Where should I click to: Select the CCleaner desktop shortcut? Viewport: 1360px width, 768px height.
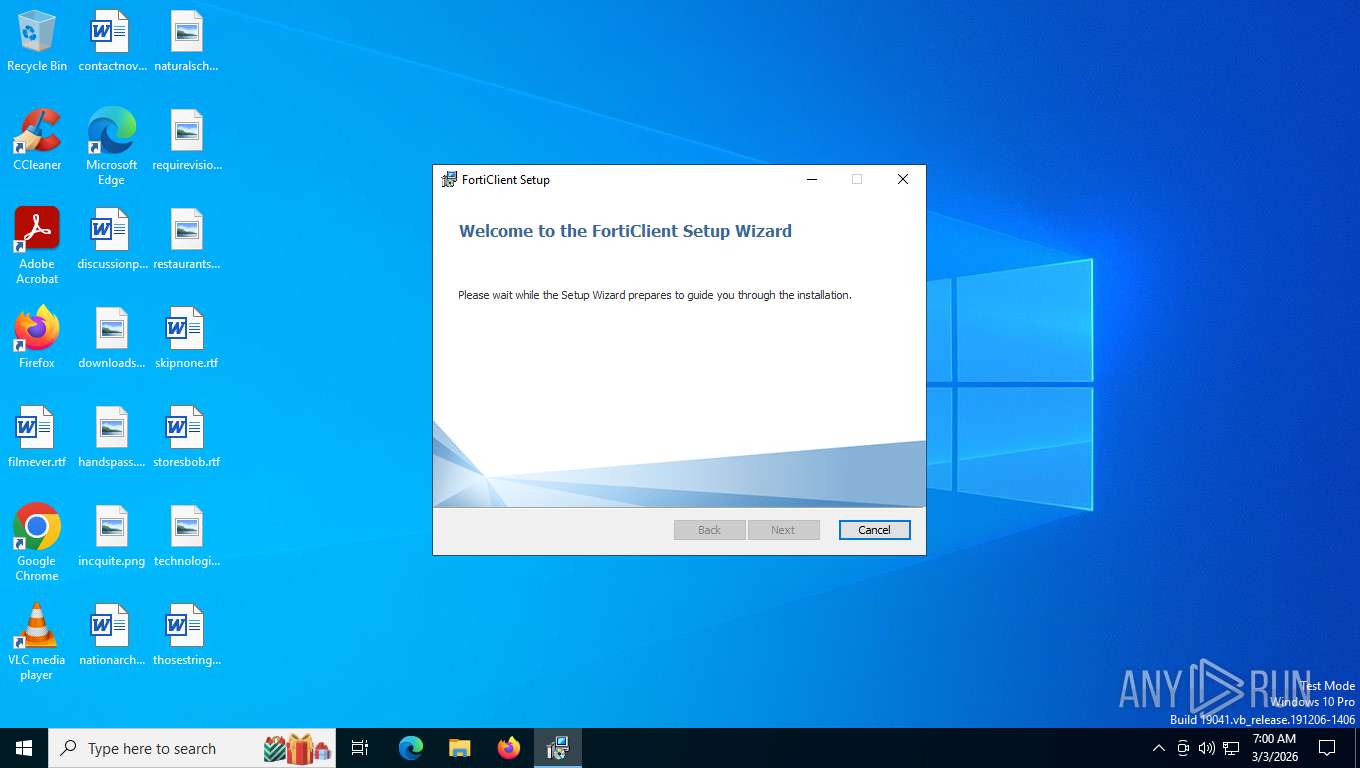(x=37, y=141)
